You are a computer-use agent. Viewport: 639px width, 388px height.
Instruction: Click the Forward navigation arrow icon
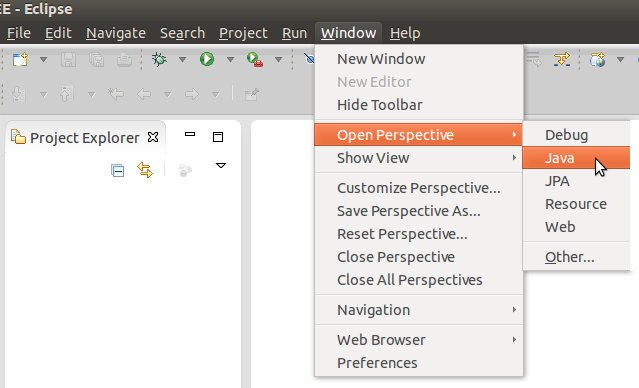(x=192, y=95)
